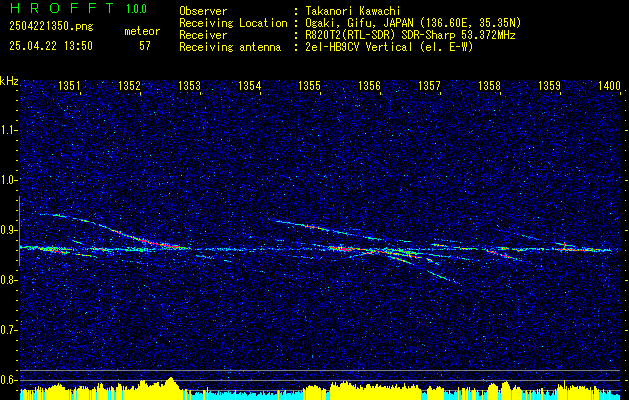Click the 1356 time marker
Viewport: 629px width, 400px height.
[369, 85]
